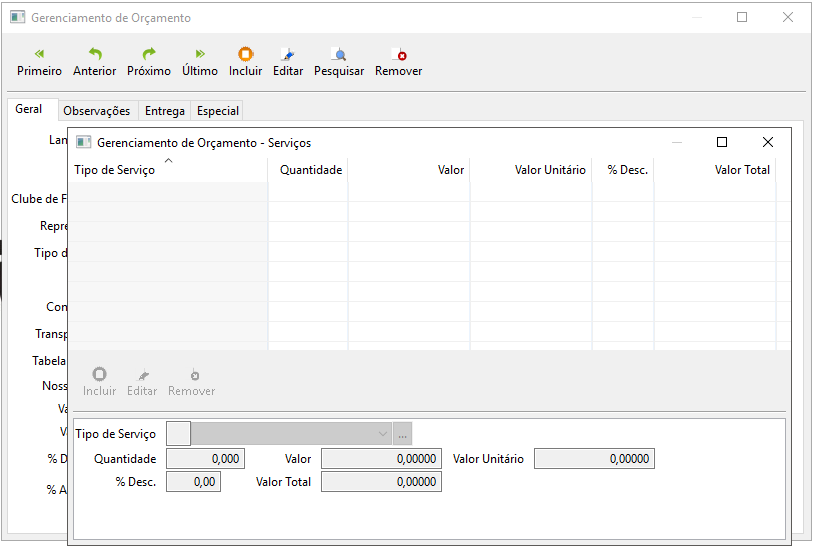Open the Especial tab
Image resolution: width=814 pixels, height=551 pixels.
click(218, 111)
